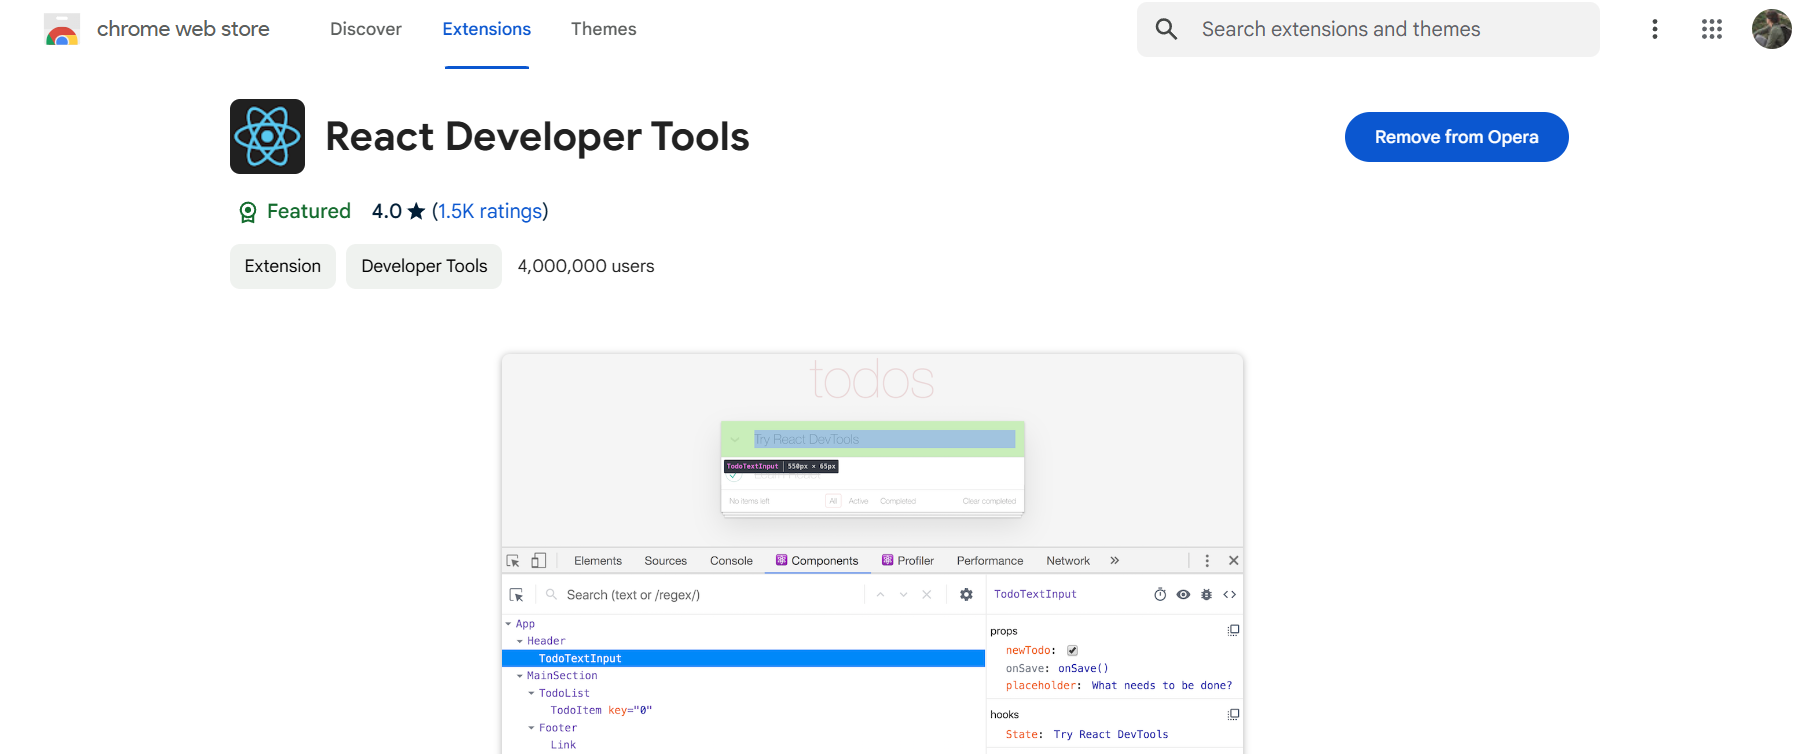The height and width of the screenshot is (754, 1805).
Task: Collapse the MainSection tree node arrow
Action: pos(520,676)
